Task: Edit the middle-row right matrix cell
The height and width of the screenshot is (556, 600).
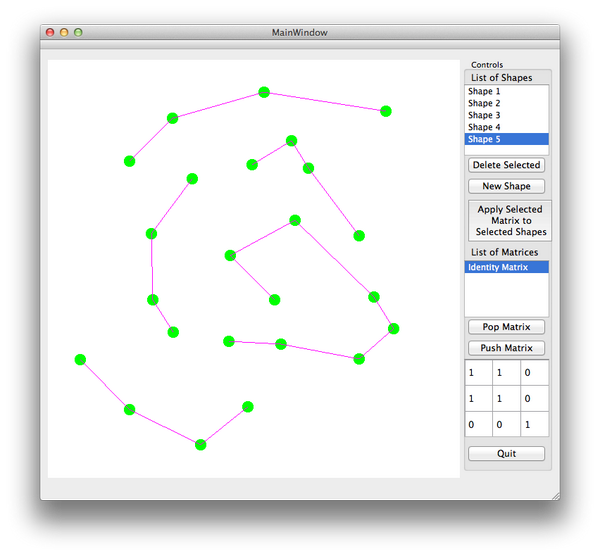Action: (535, 399)
